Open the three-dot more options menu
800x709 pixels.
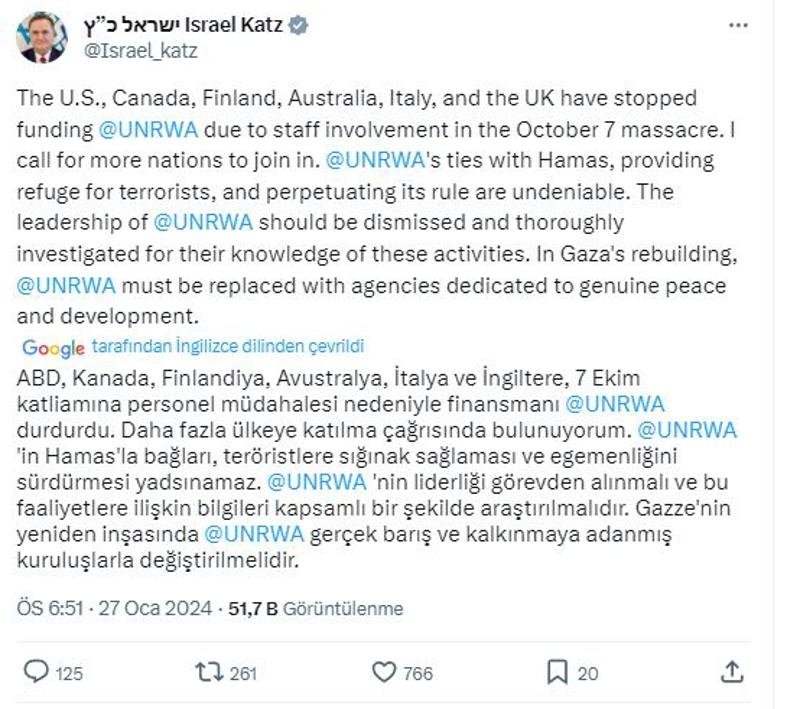pos(738,26)
